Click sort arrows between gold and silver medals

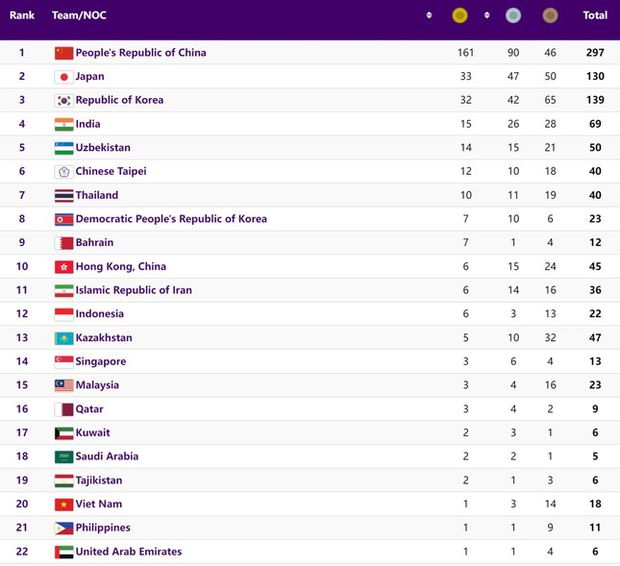click(x=487, y=15)
